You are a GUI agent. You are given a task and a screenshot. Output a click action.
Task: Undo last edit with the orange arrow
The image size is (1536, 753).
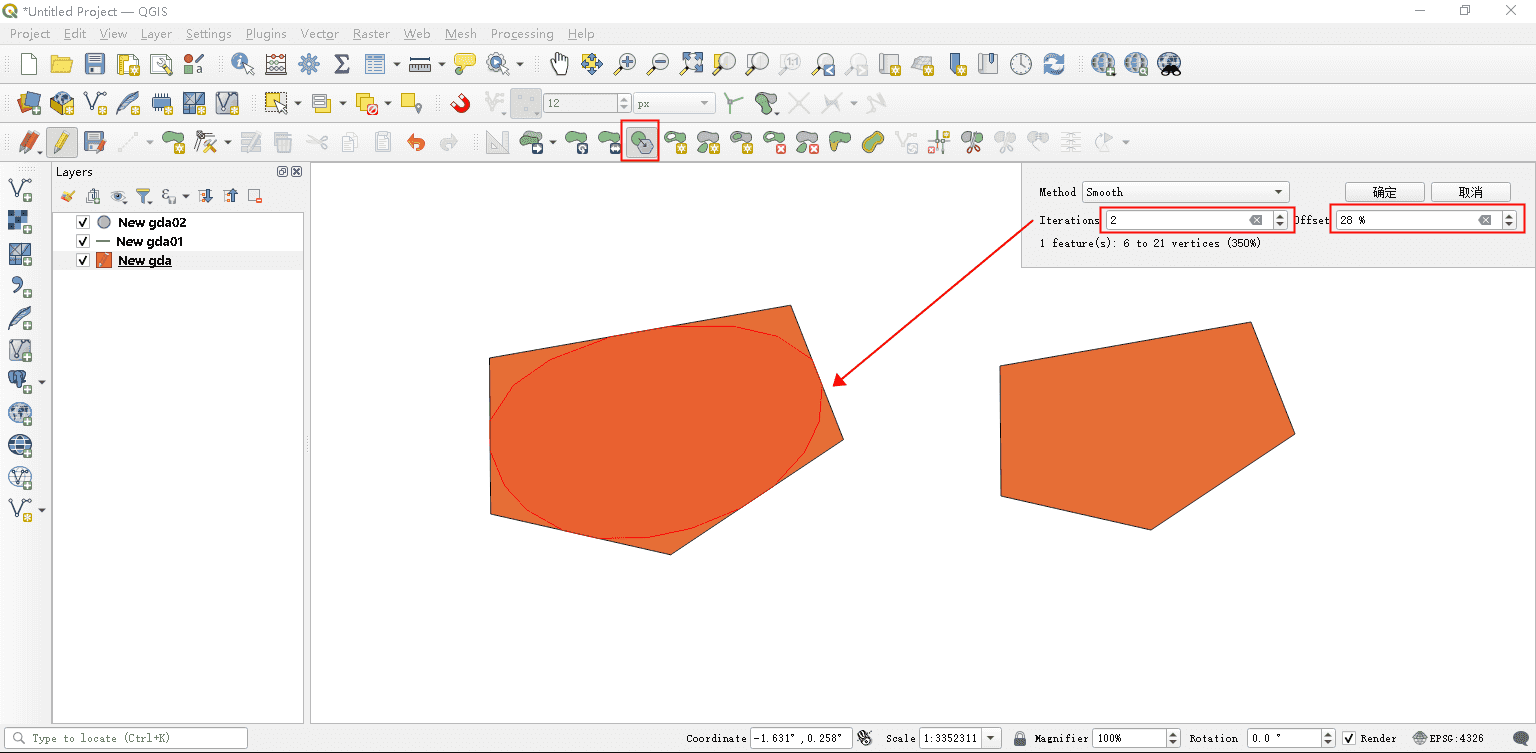416,142
